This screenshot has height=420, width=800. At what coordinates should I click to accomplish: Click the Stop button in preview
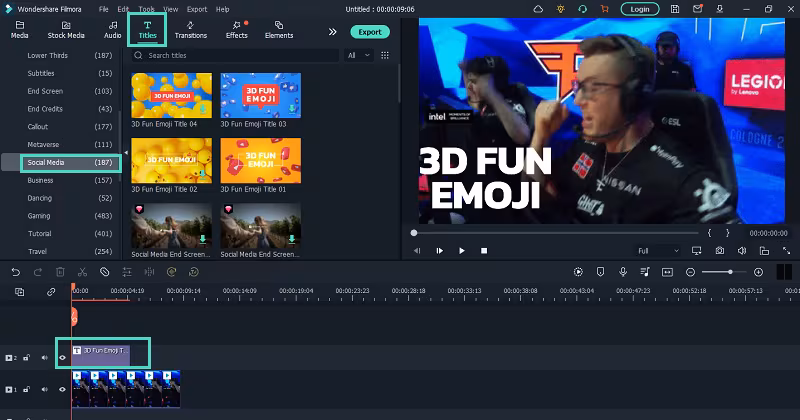[x=484, y=251]
